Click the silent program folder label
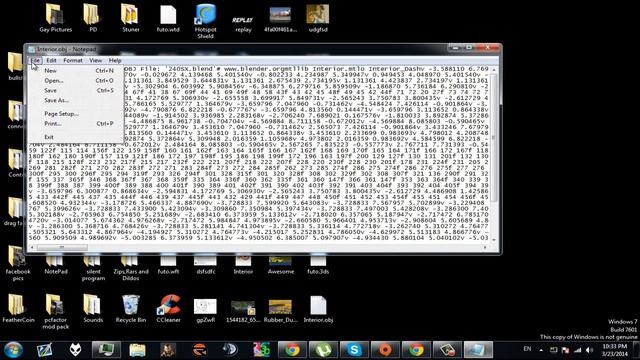640x360 pixels. pos(93,275)
